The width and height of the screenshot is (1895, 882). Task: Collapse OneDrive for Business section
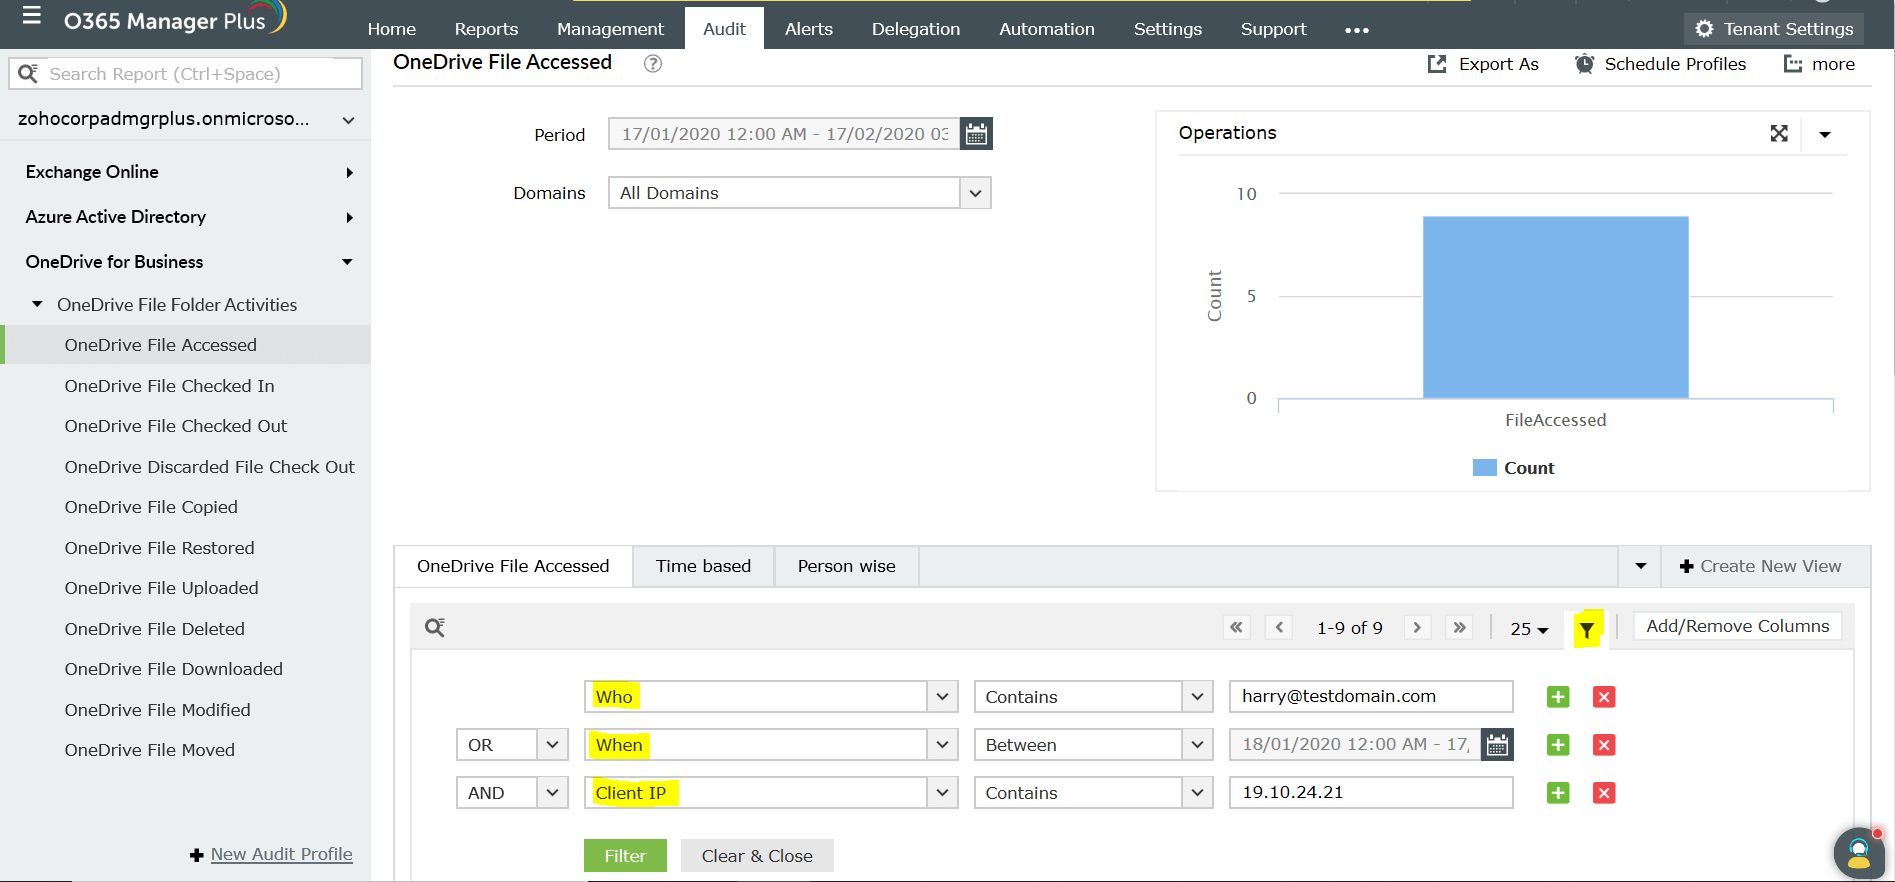tap(347, 262)
